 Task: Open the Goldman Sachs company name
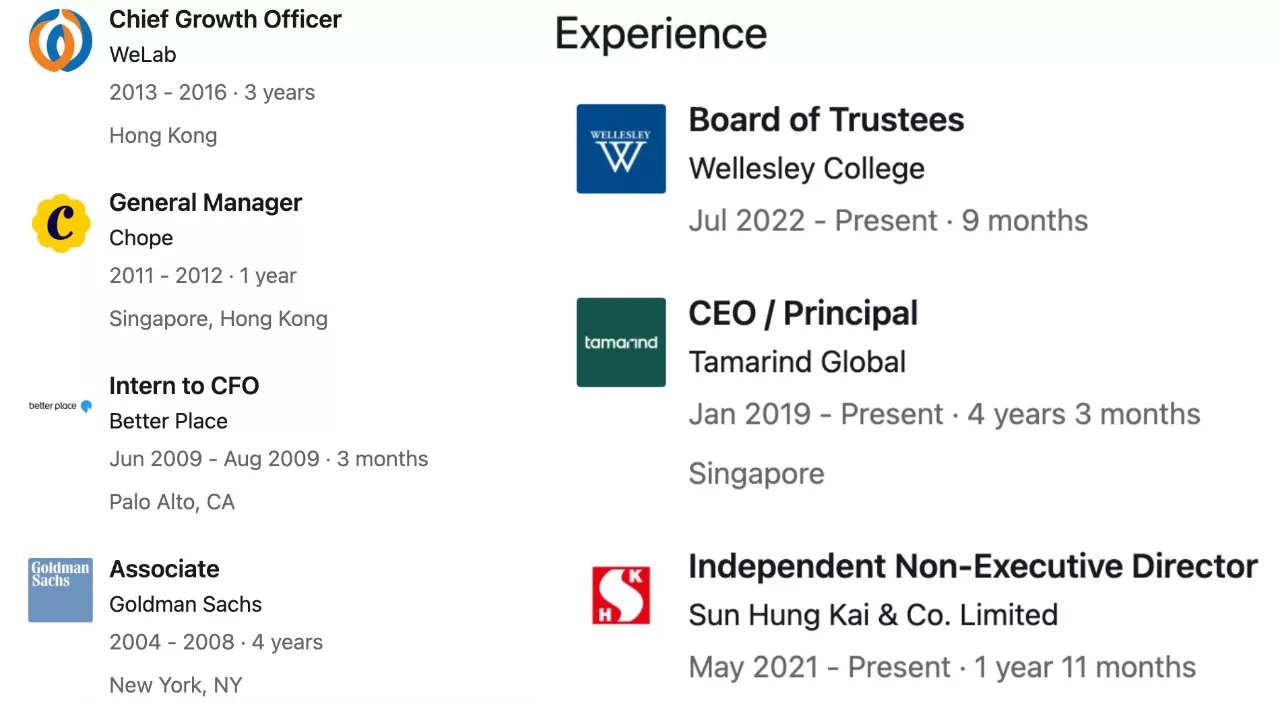click(x=186, y=604)
